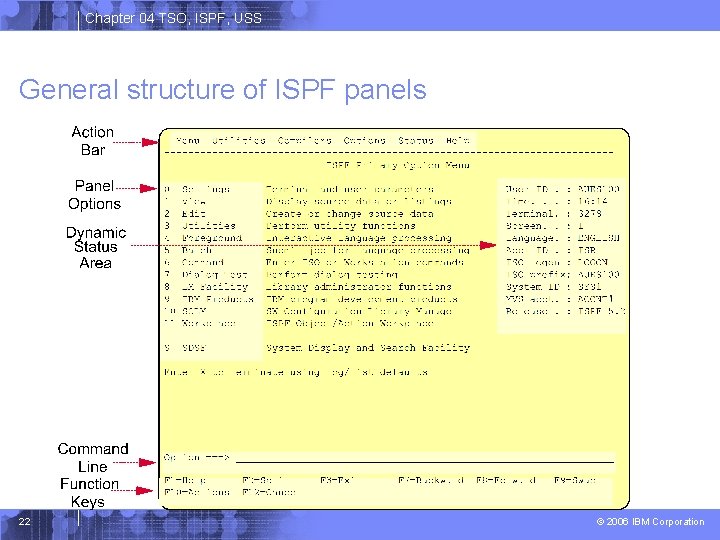Click the F10=Actions function key

pyautogui.click(x=197, y=492)
